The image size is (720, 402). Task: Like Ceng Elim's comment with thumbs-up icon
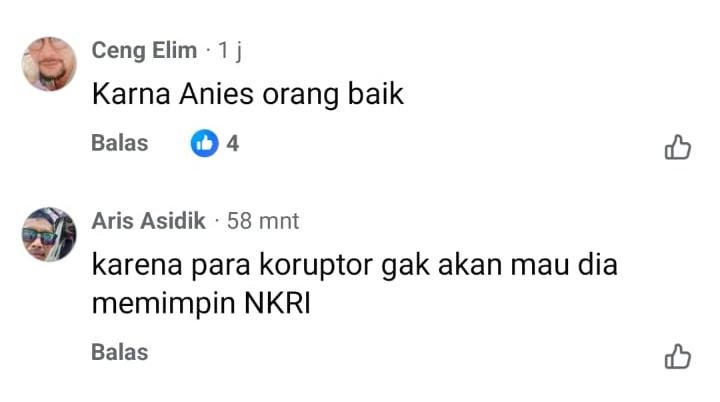[678, 147]
